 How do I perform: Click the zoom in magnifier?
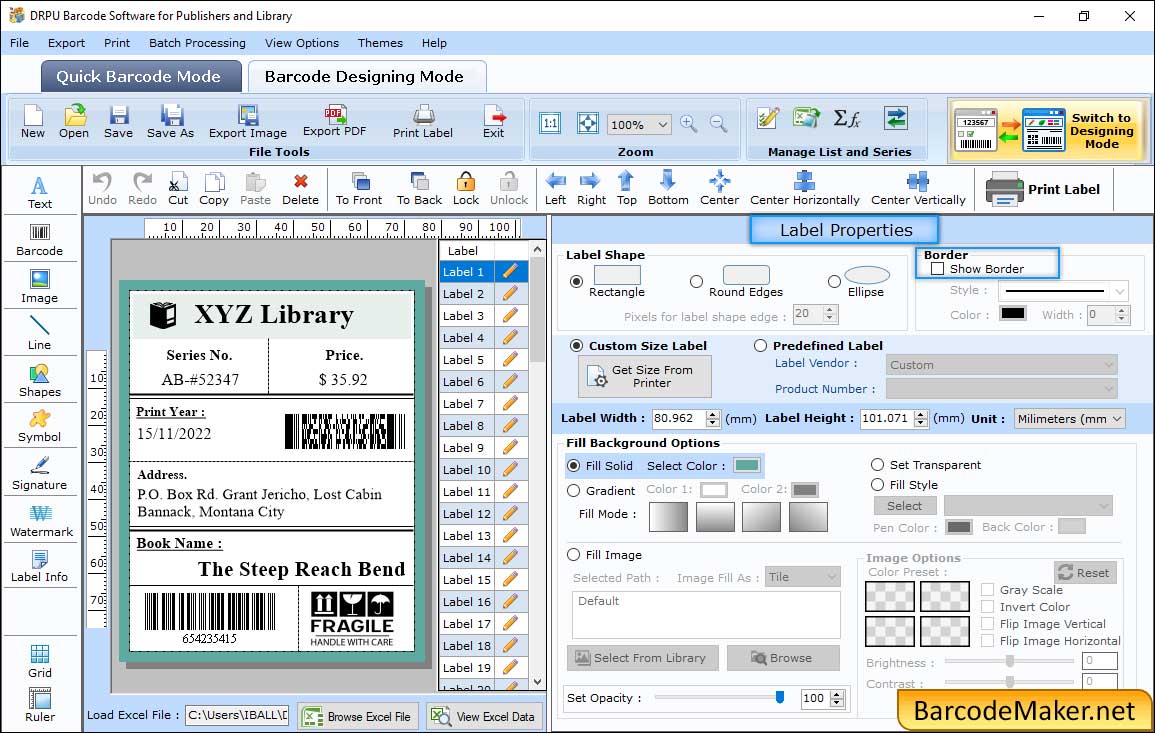[689, 124]
